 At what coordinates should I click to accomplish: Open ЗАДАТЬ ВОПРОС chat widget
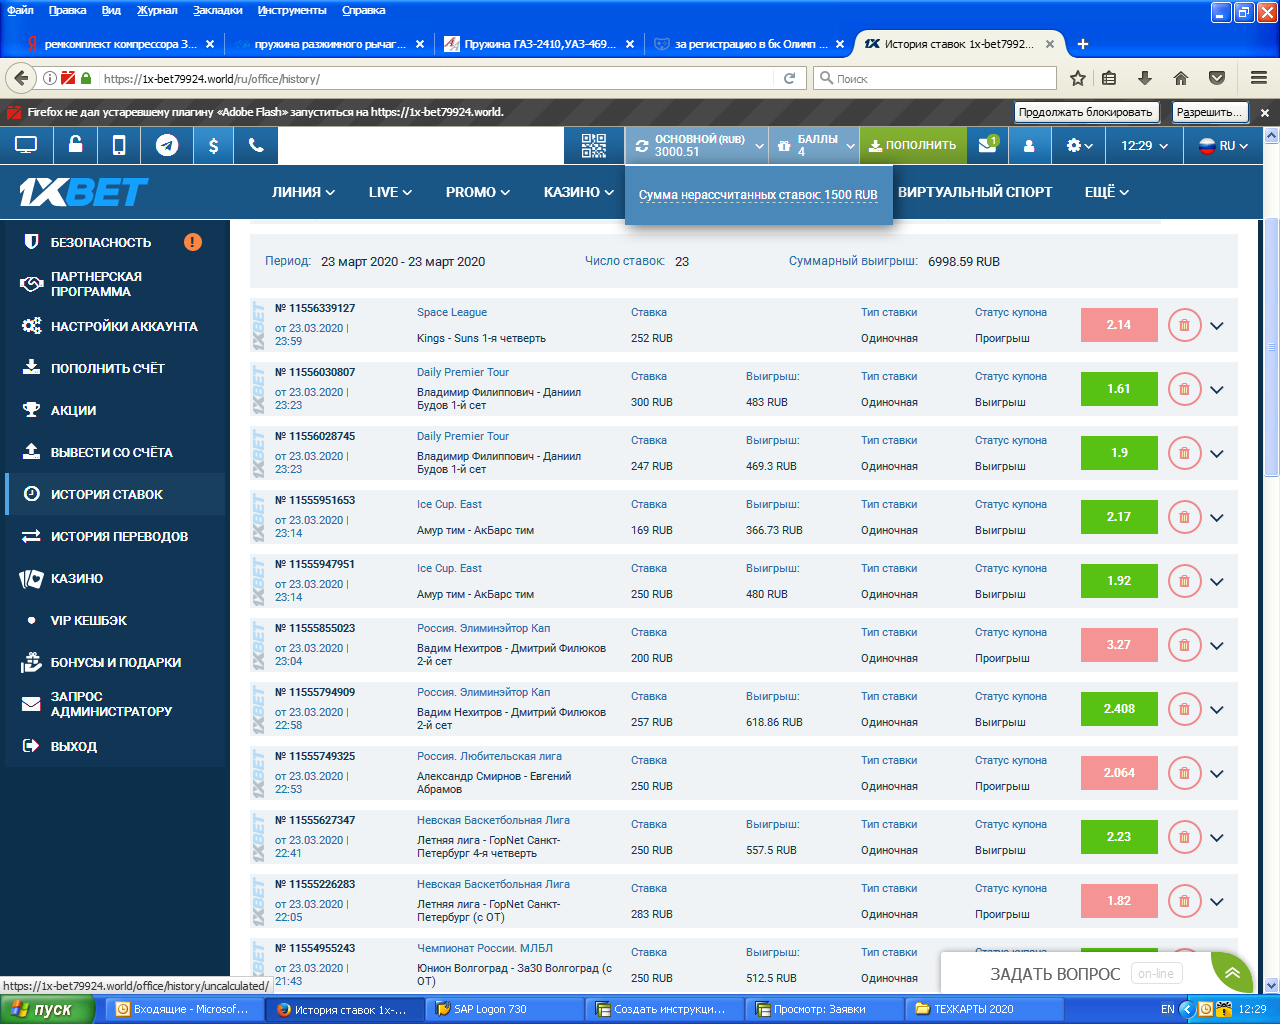tap(1055, 974)
